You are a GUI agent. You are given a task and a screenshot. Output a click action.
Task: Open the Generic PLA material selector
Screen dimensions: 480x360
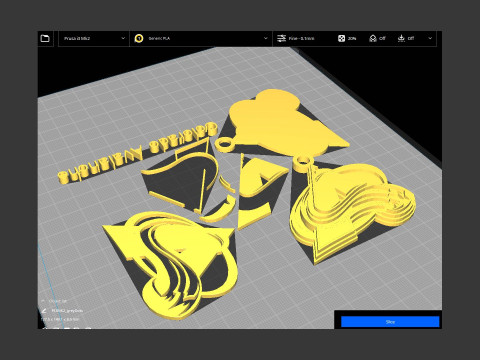pyautogui.click(x=201, y=38)
